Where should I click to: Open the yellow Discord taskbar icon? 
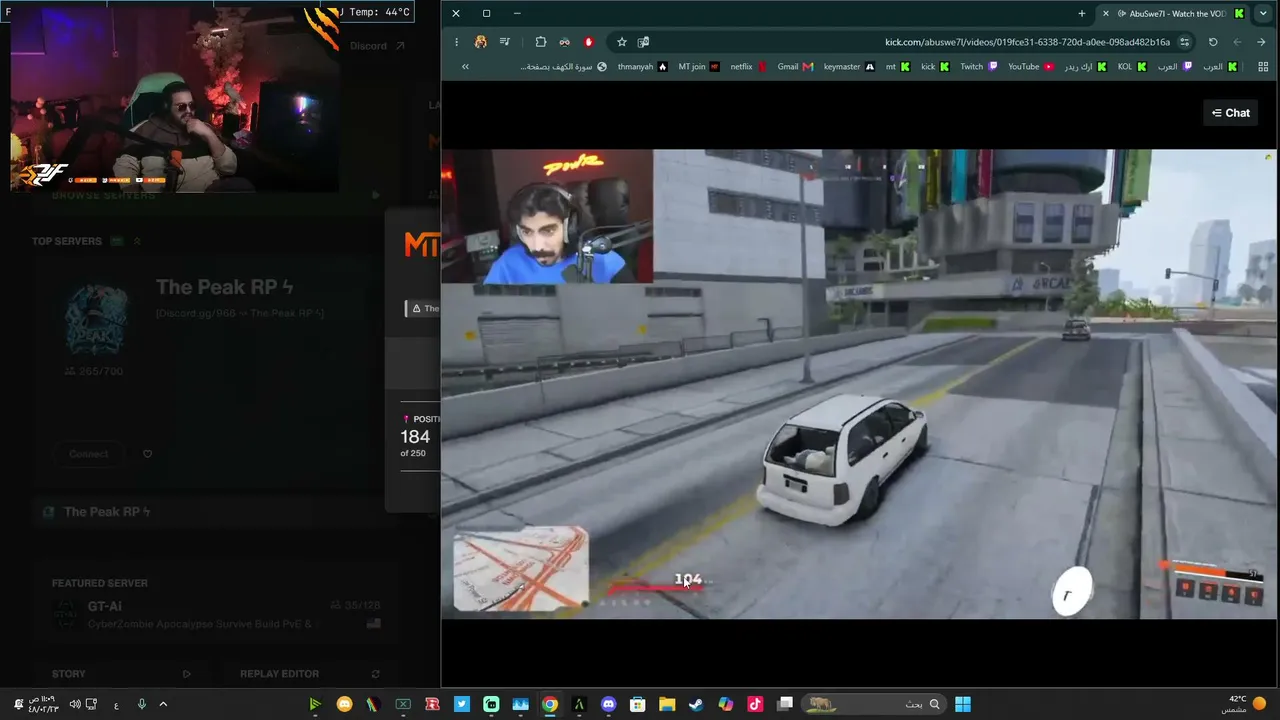345,704
